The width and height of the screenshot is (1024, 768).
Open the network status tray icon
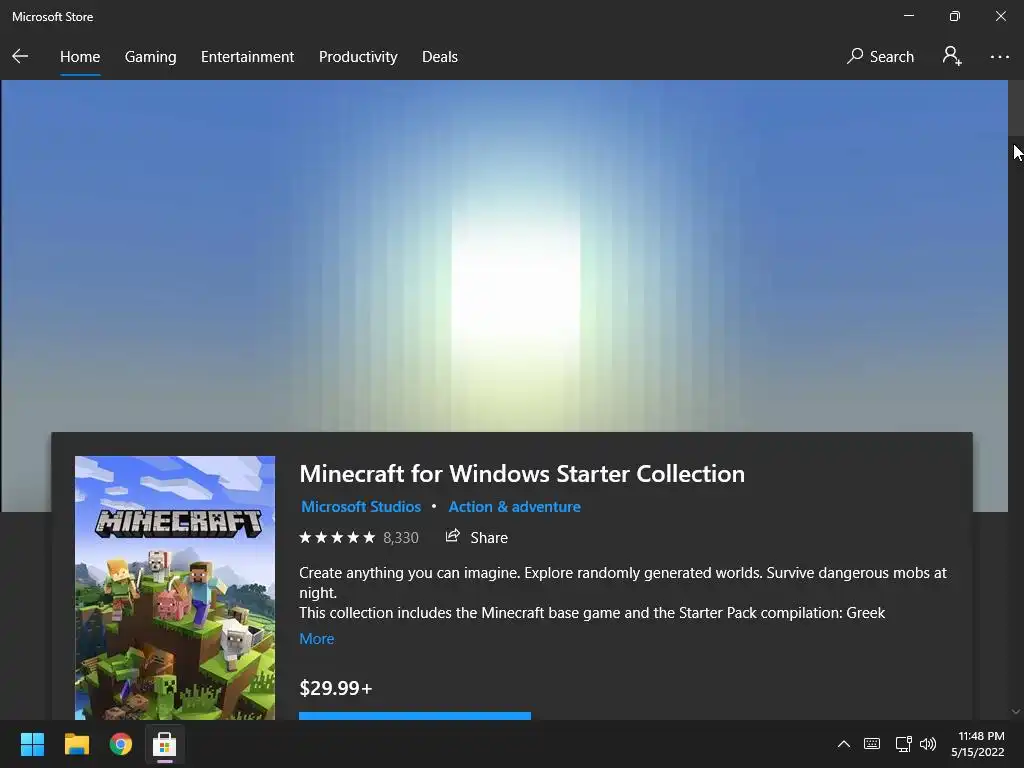[x=904, y=744]
